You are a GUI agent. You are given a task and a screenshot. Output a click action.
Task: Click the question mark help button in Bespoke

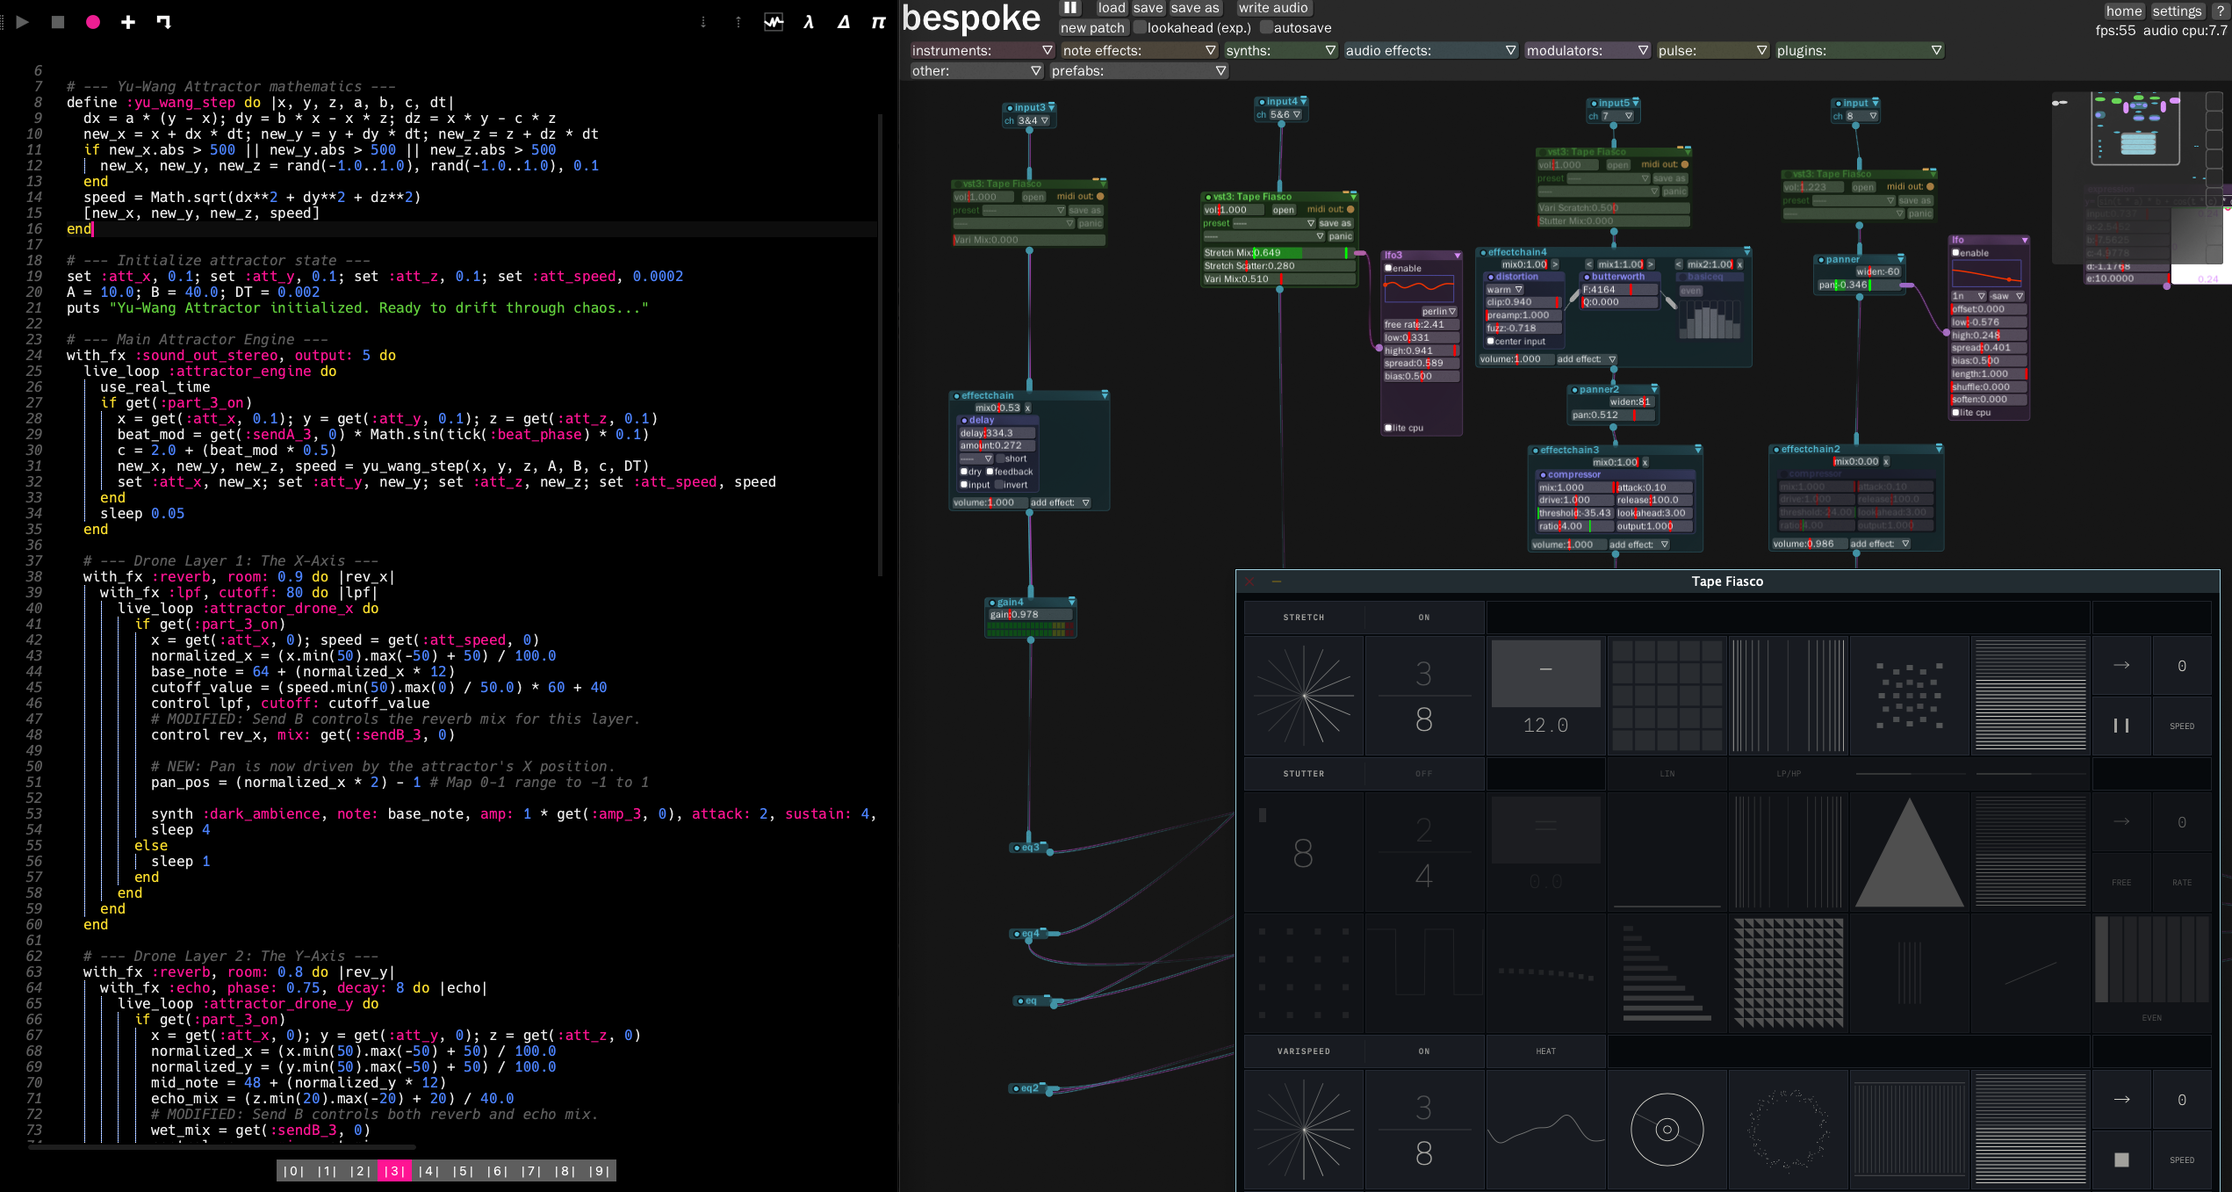[2220, 11]
